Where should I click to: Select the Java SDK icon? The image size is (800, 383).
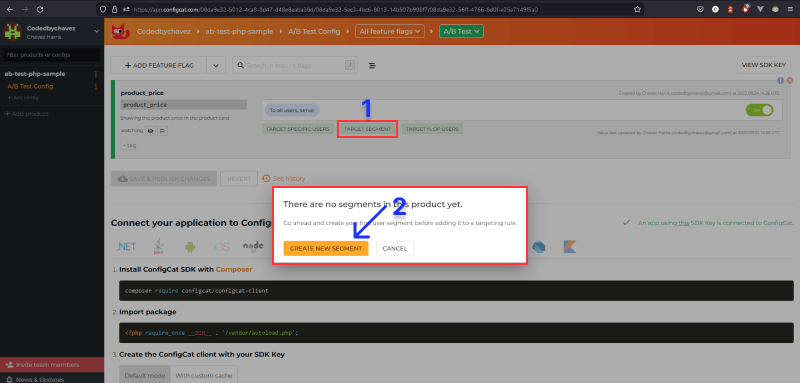pos(158,247)
